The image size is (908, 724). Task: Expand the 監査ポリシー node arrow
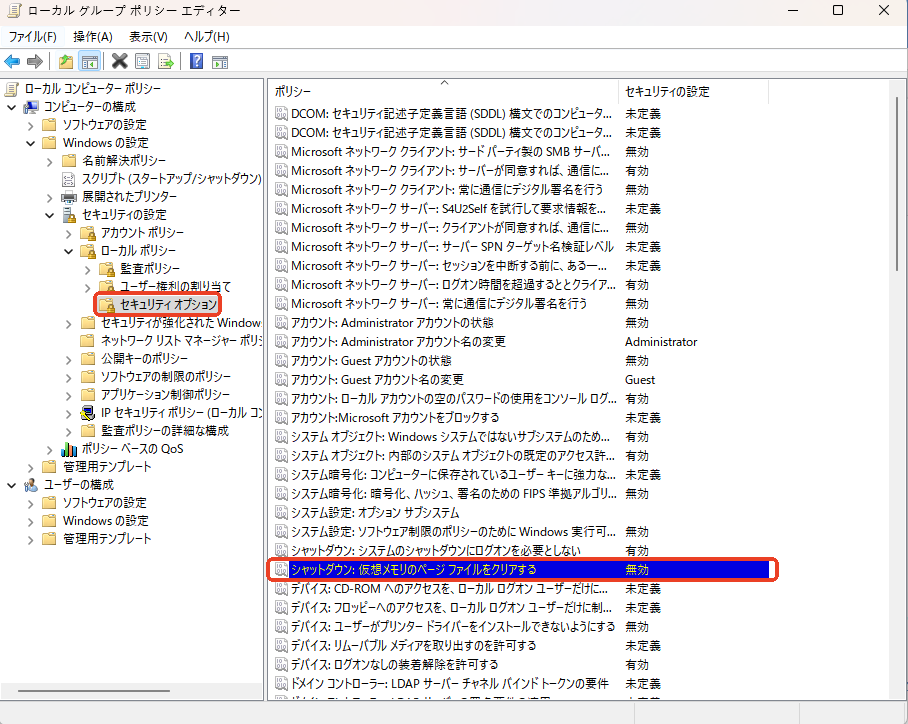tap(87, 269)
